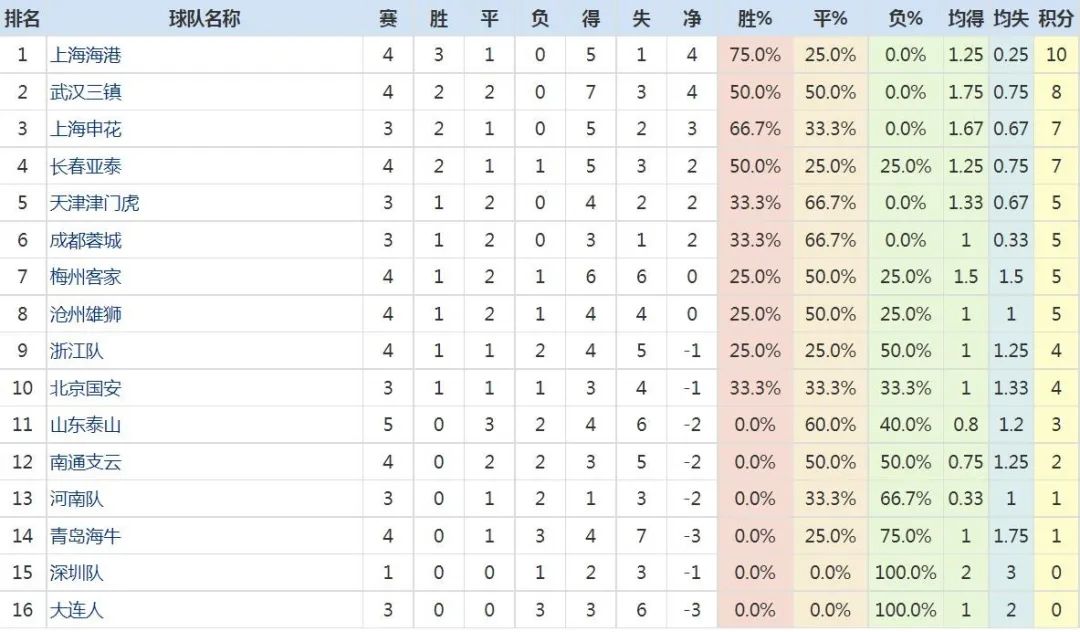Click the 排名 column header

(x=23, y=18)
